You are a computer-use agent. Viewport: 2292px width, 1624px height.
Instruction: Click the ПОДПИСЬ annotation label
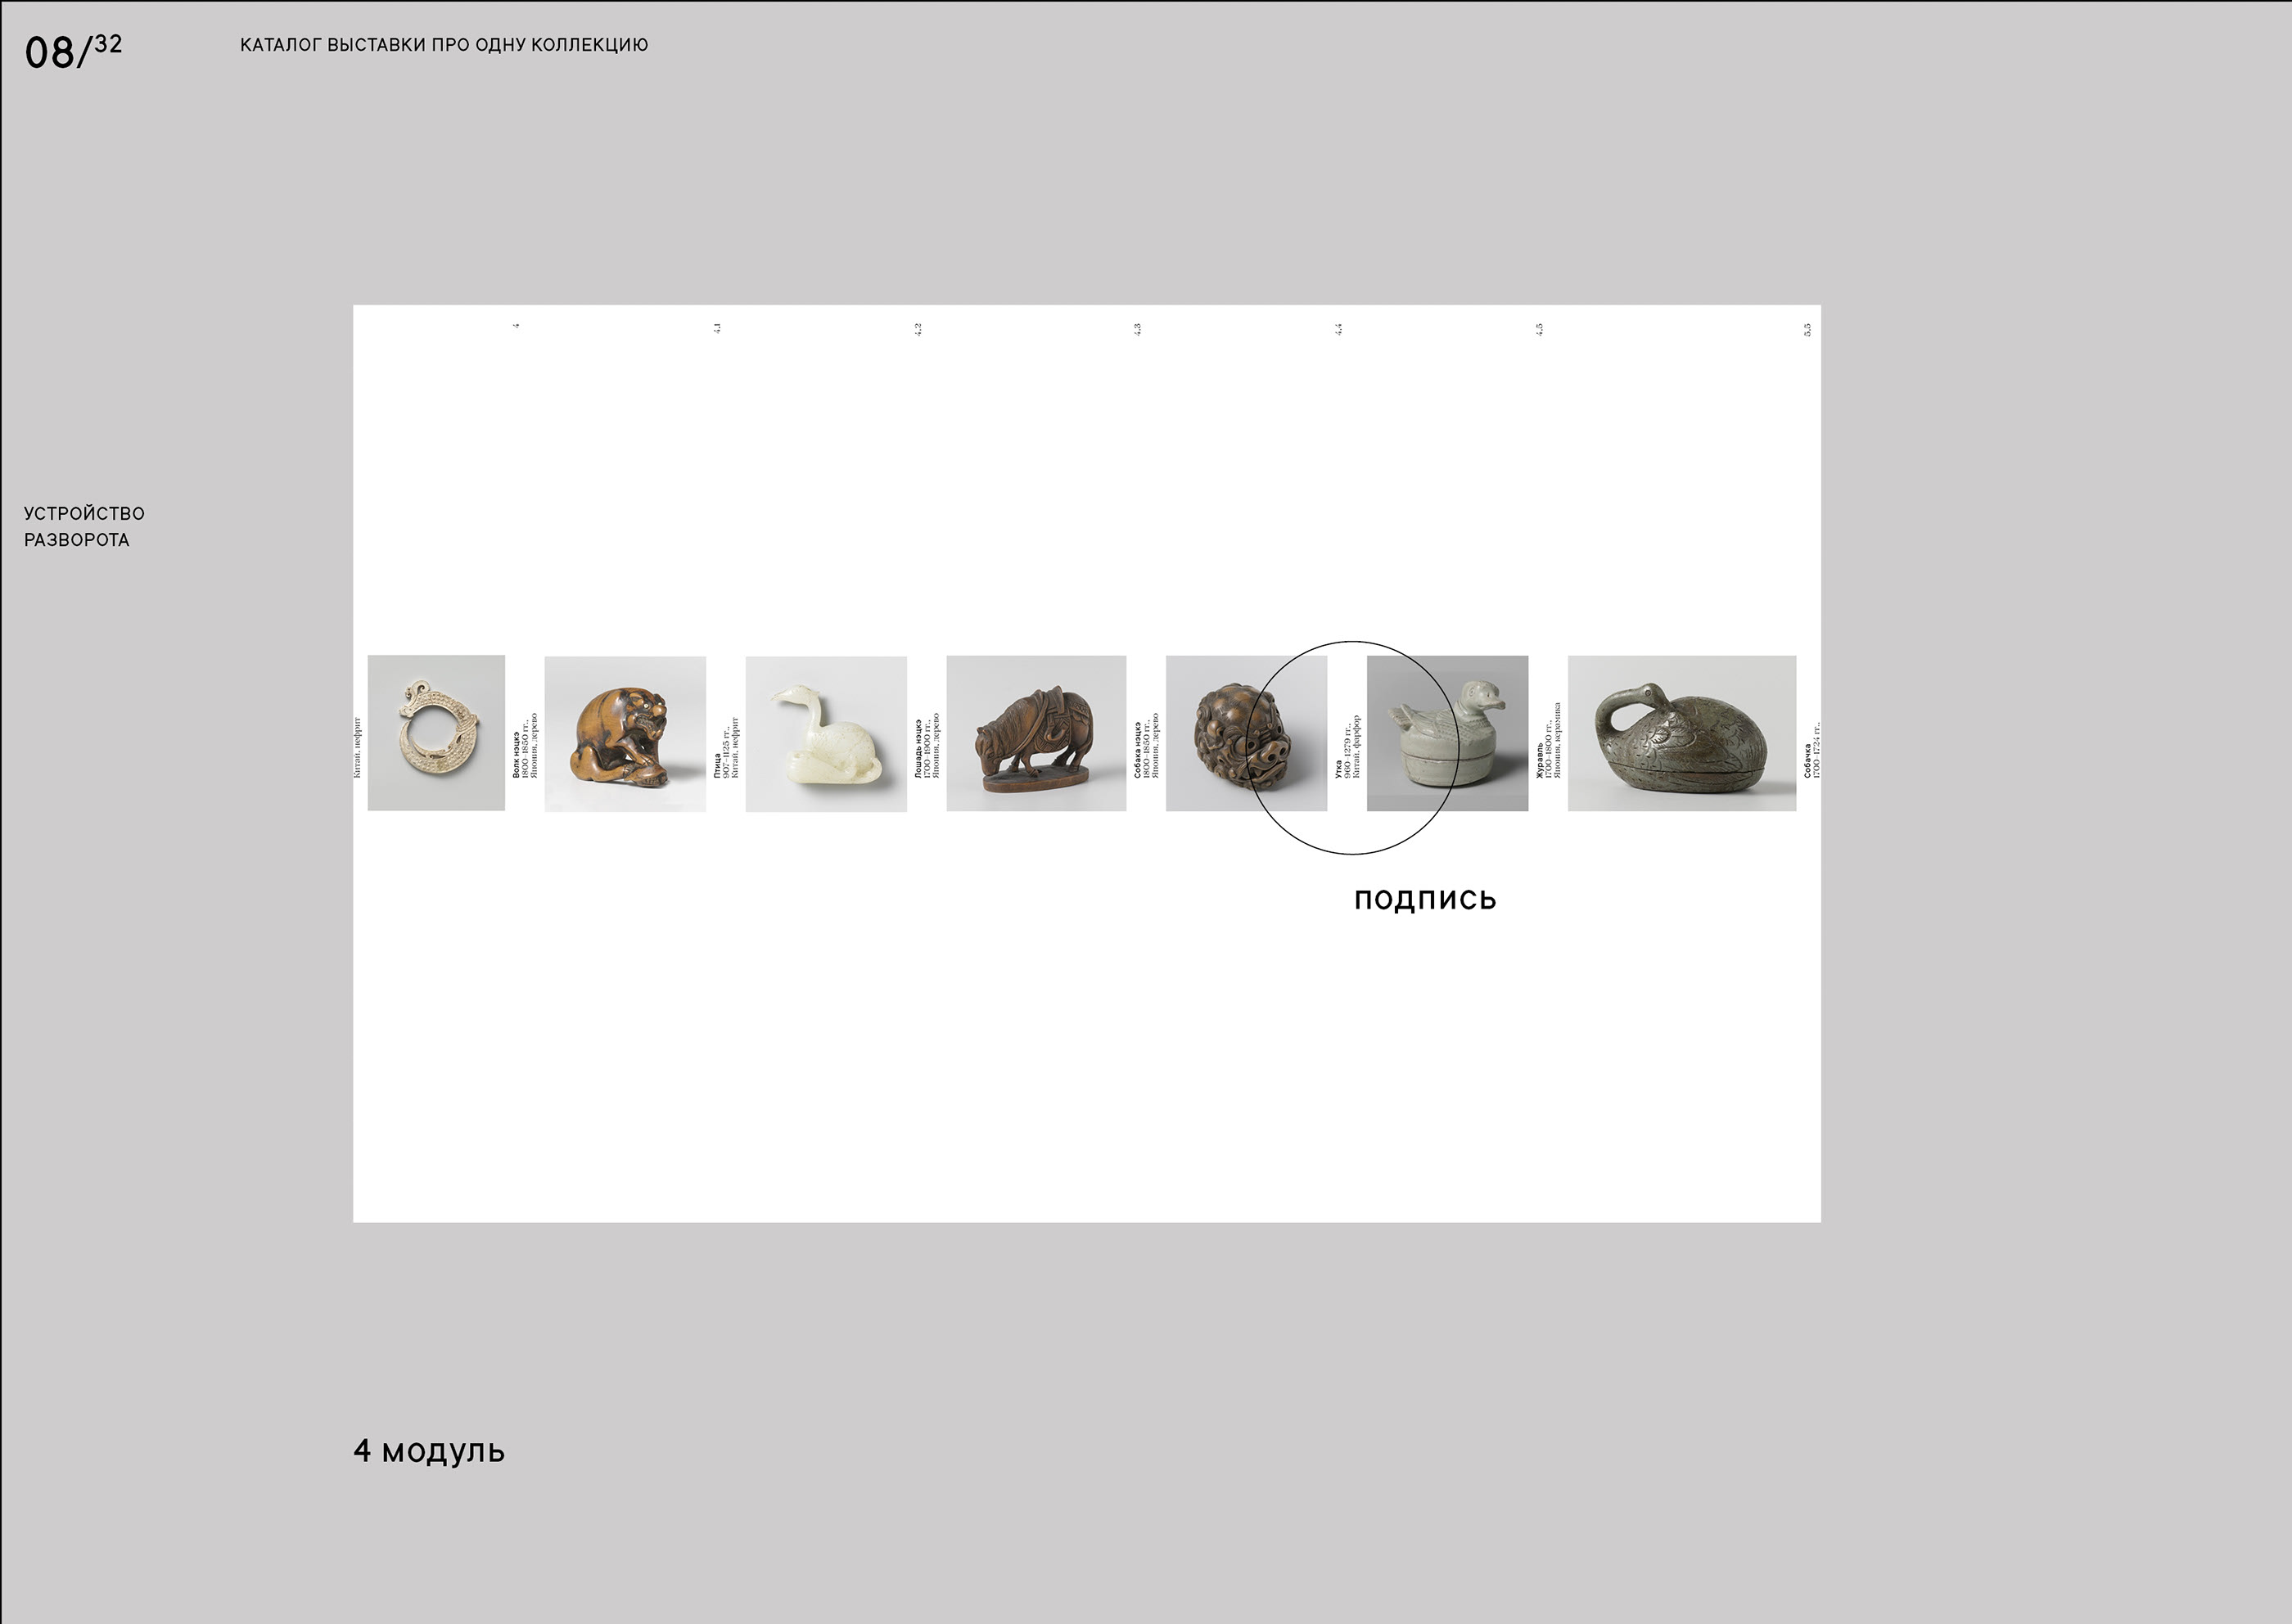coord(1425,900)
